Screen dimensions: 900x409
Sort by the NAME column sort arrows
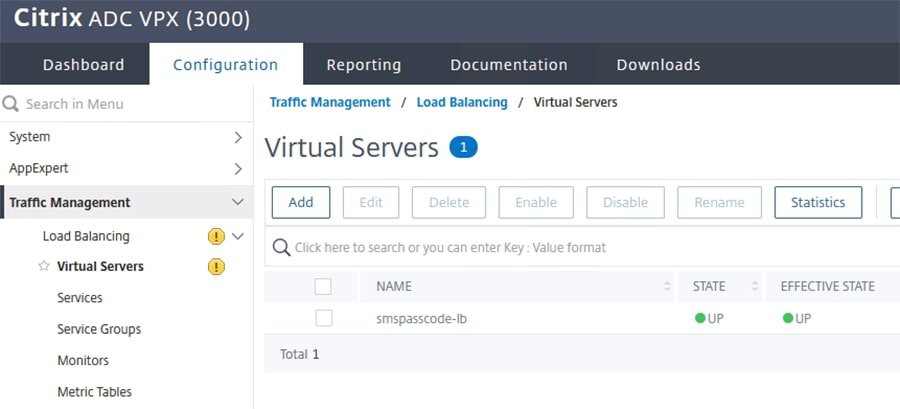click(x=667, y=287)
